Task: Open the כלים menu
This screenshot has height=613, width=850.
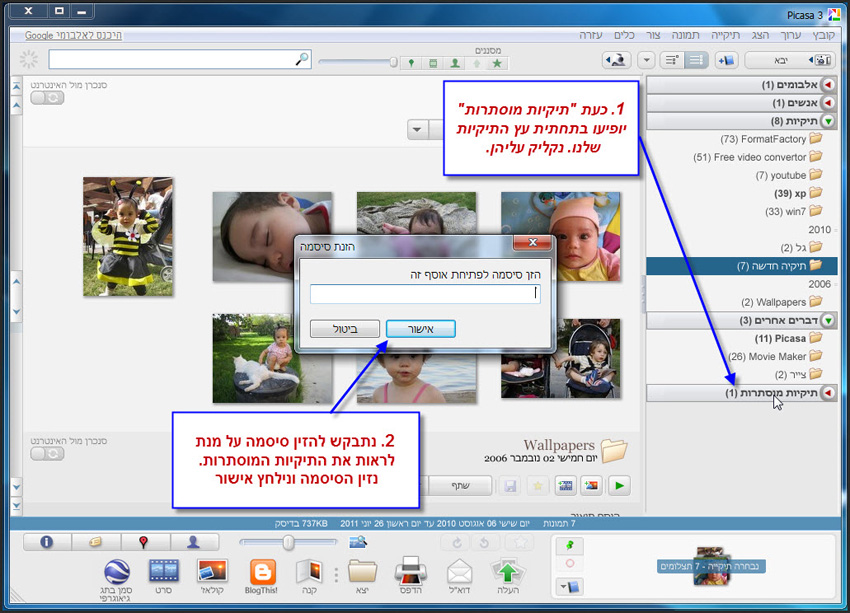Action: point(624,35)
